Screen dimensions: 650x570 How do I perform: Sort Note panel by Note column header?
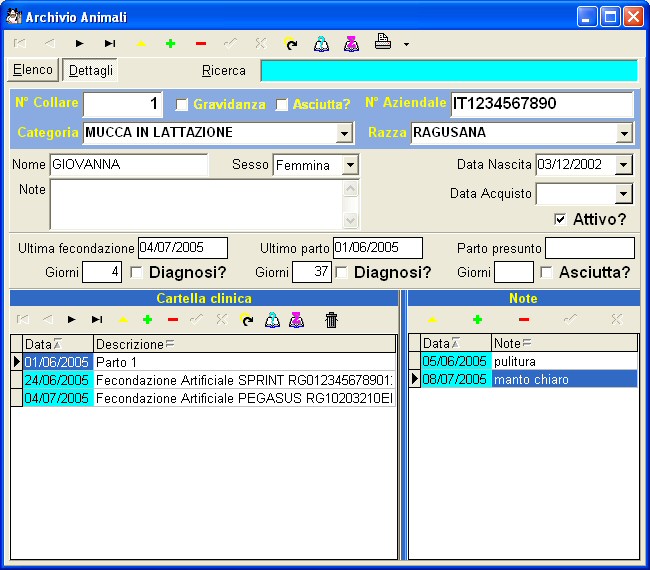click(x=565, y=343)
